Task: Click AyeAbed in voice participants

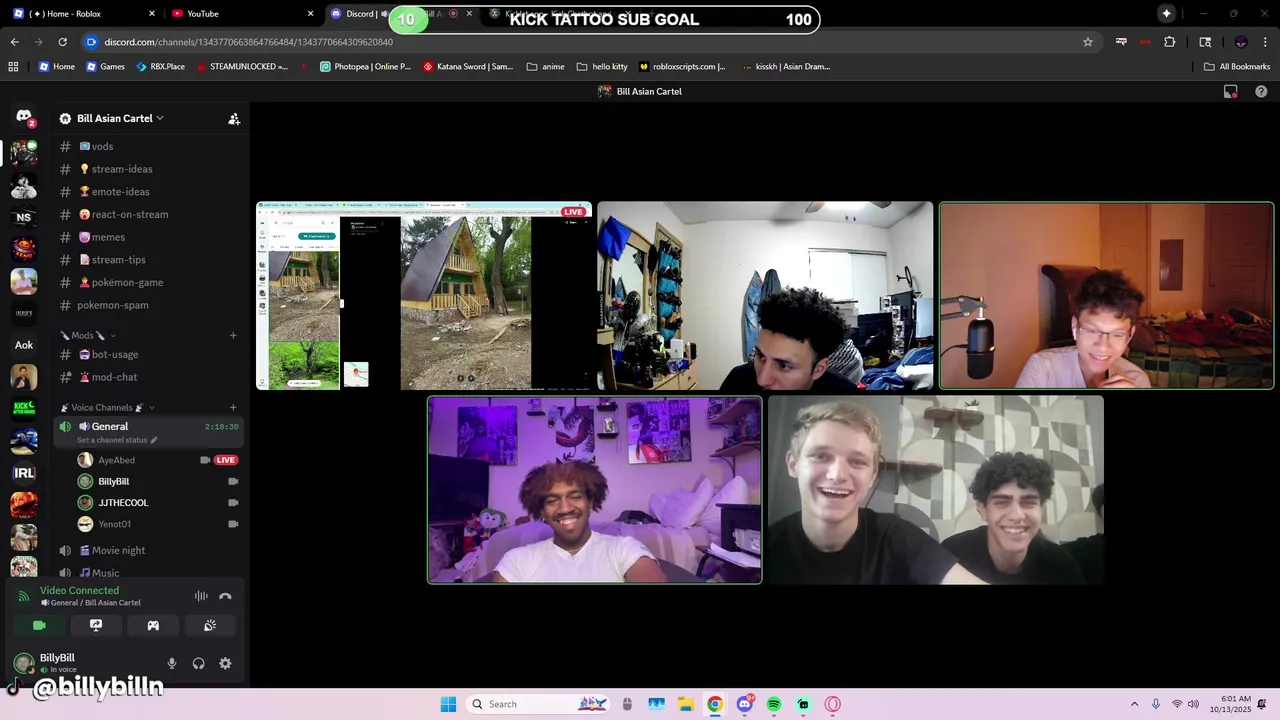Action: pos(116,460)
